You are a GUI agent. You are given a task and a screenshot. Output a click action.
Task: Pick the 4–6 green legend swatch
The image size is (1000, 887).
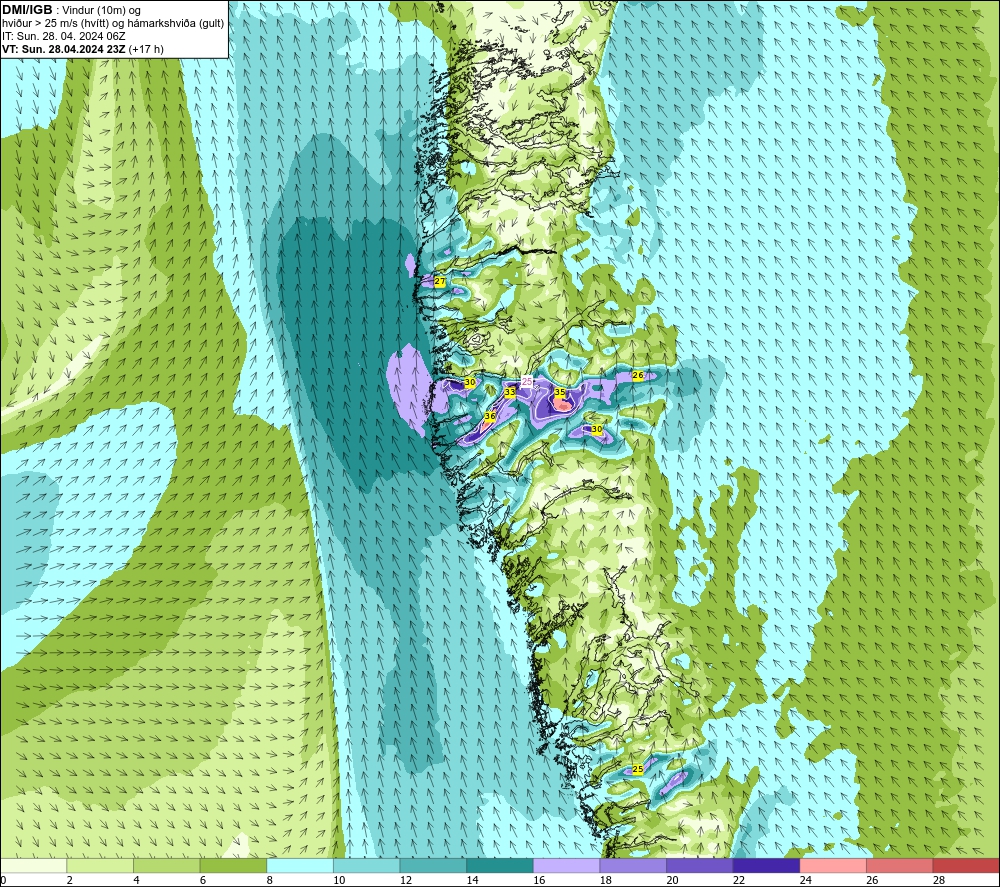[166, 865]
